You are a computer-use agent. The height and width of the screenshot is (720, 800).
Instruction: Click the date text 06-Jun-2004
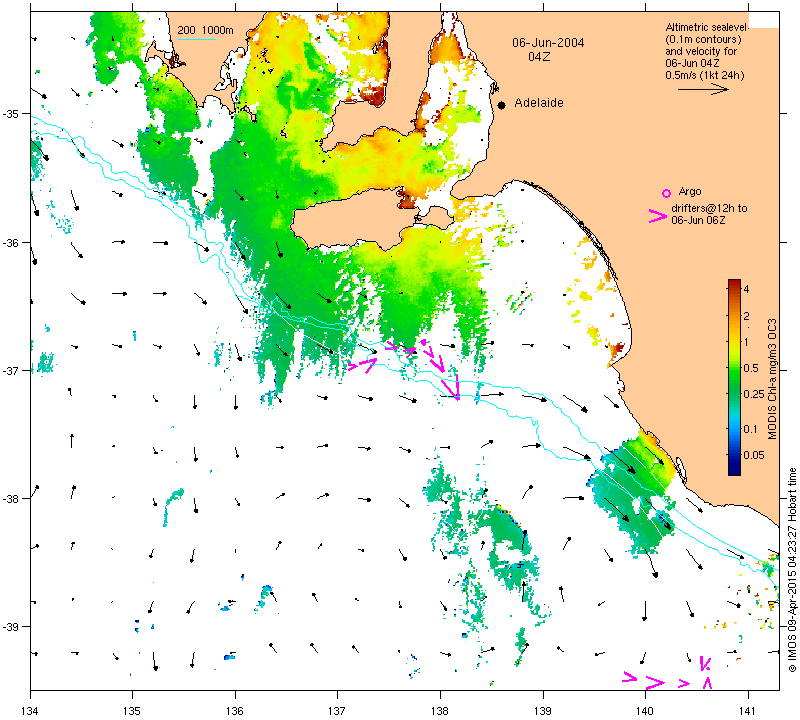(x=548, y=43)
